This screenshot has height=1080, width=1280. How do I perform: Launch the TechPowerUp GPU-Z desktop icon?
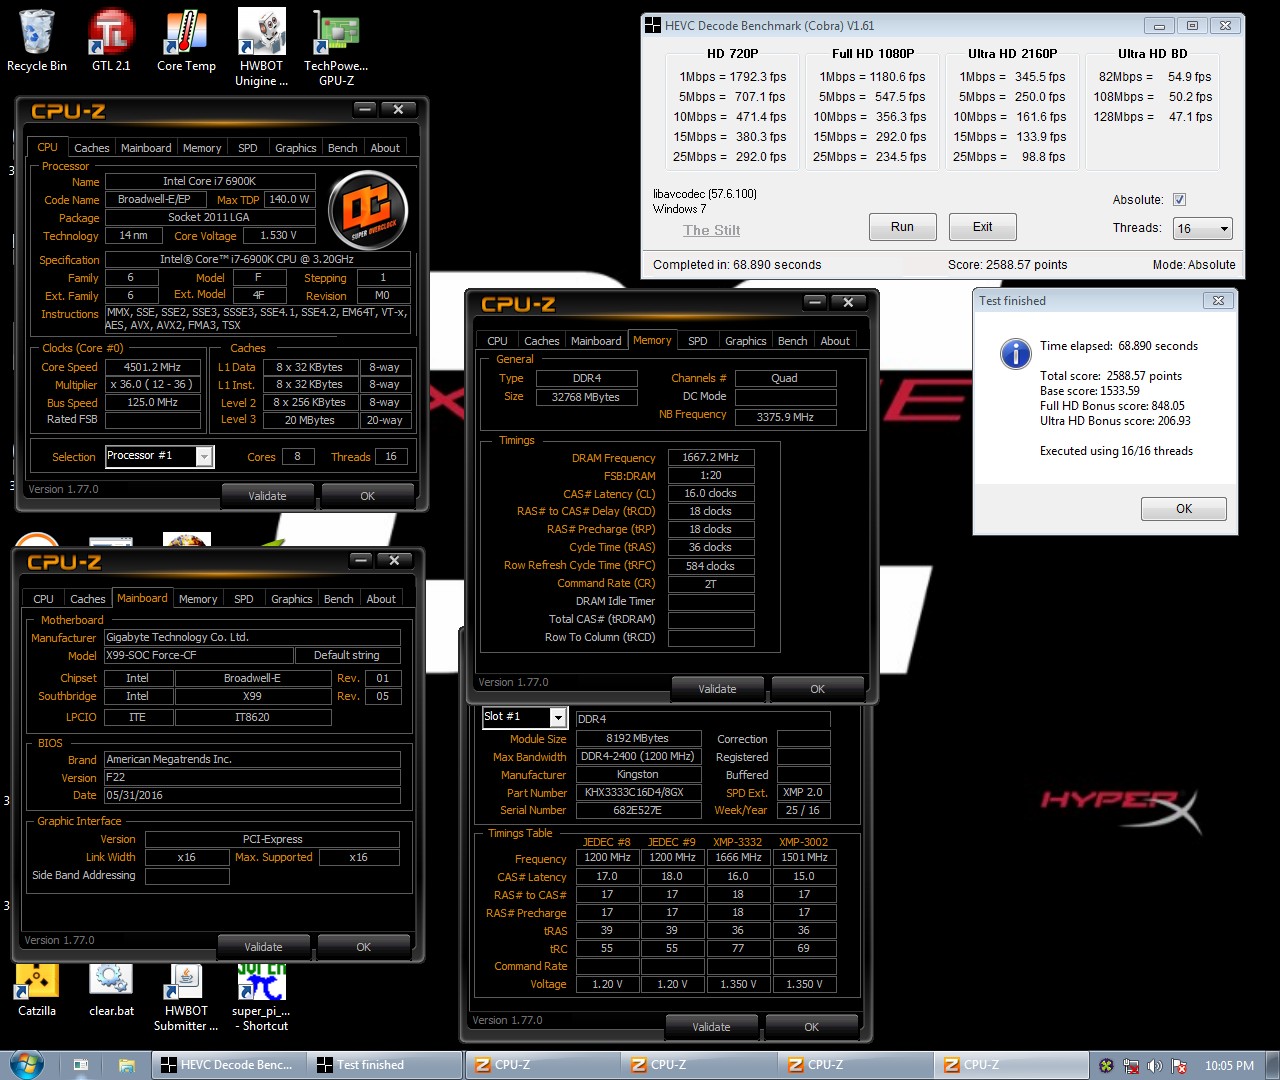click(336, 48)
